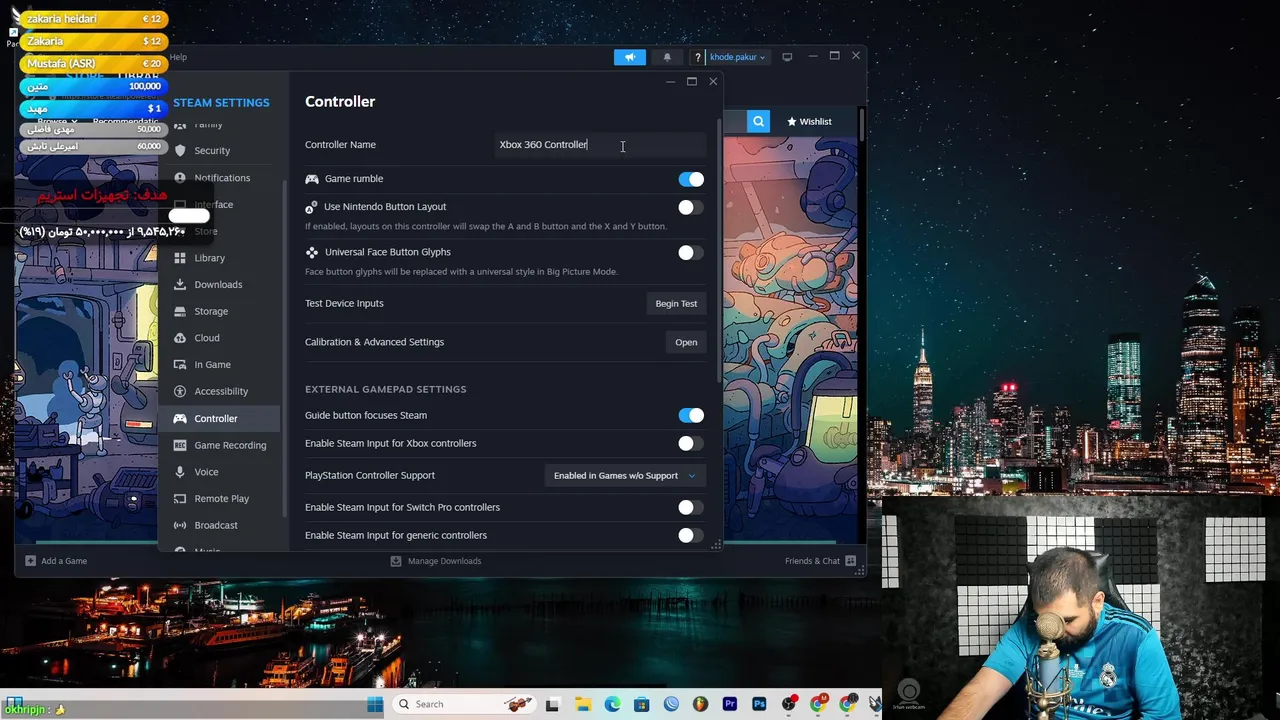Open Security settings via its shield icon
Viewport: 1280px width, 720px height.
pyautogui.click(x=180, y=150)
